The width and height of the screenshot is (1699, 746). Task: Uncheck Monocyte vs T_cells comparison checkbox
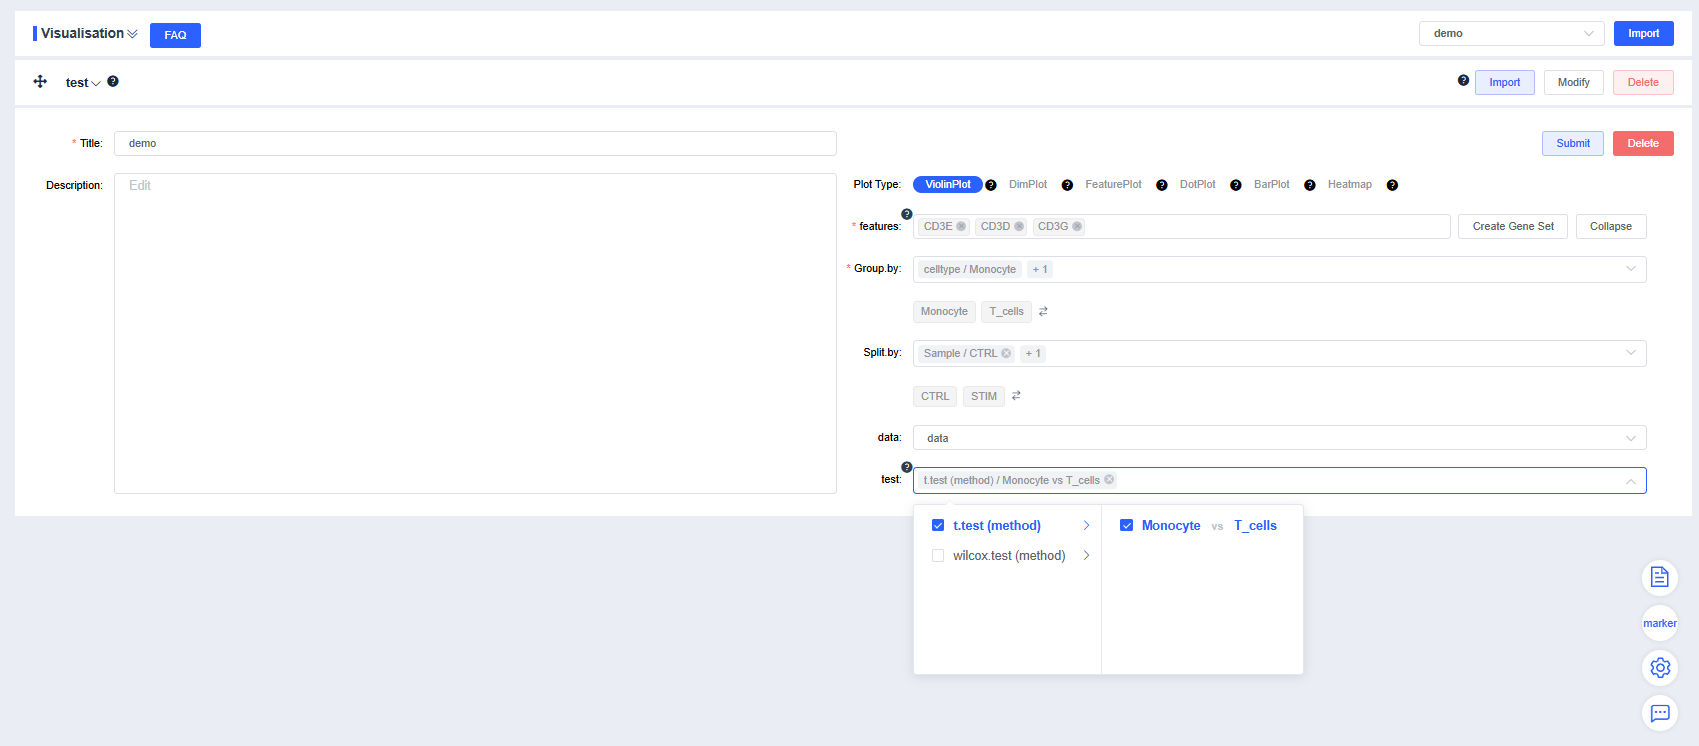point(1126,526)
